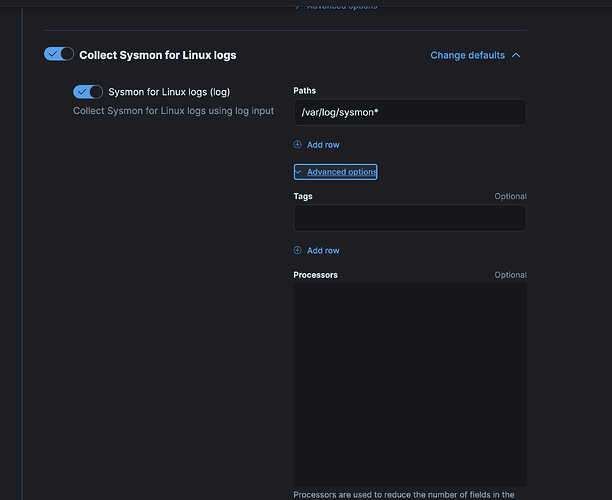Open the partially visible Advanced options link above the section
This screenshot has height=500, width=612.
(336, 7)
